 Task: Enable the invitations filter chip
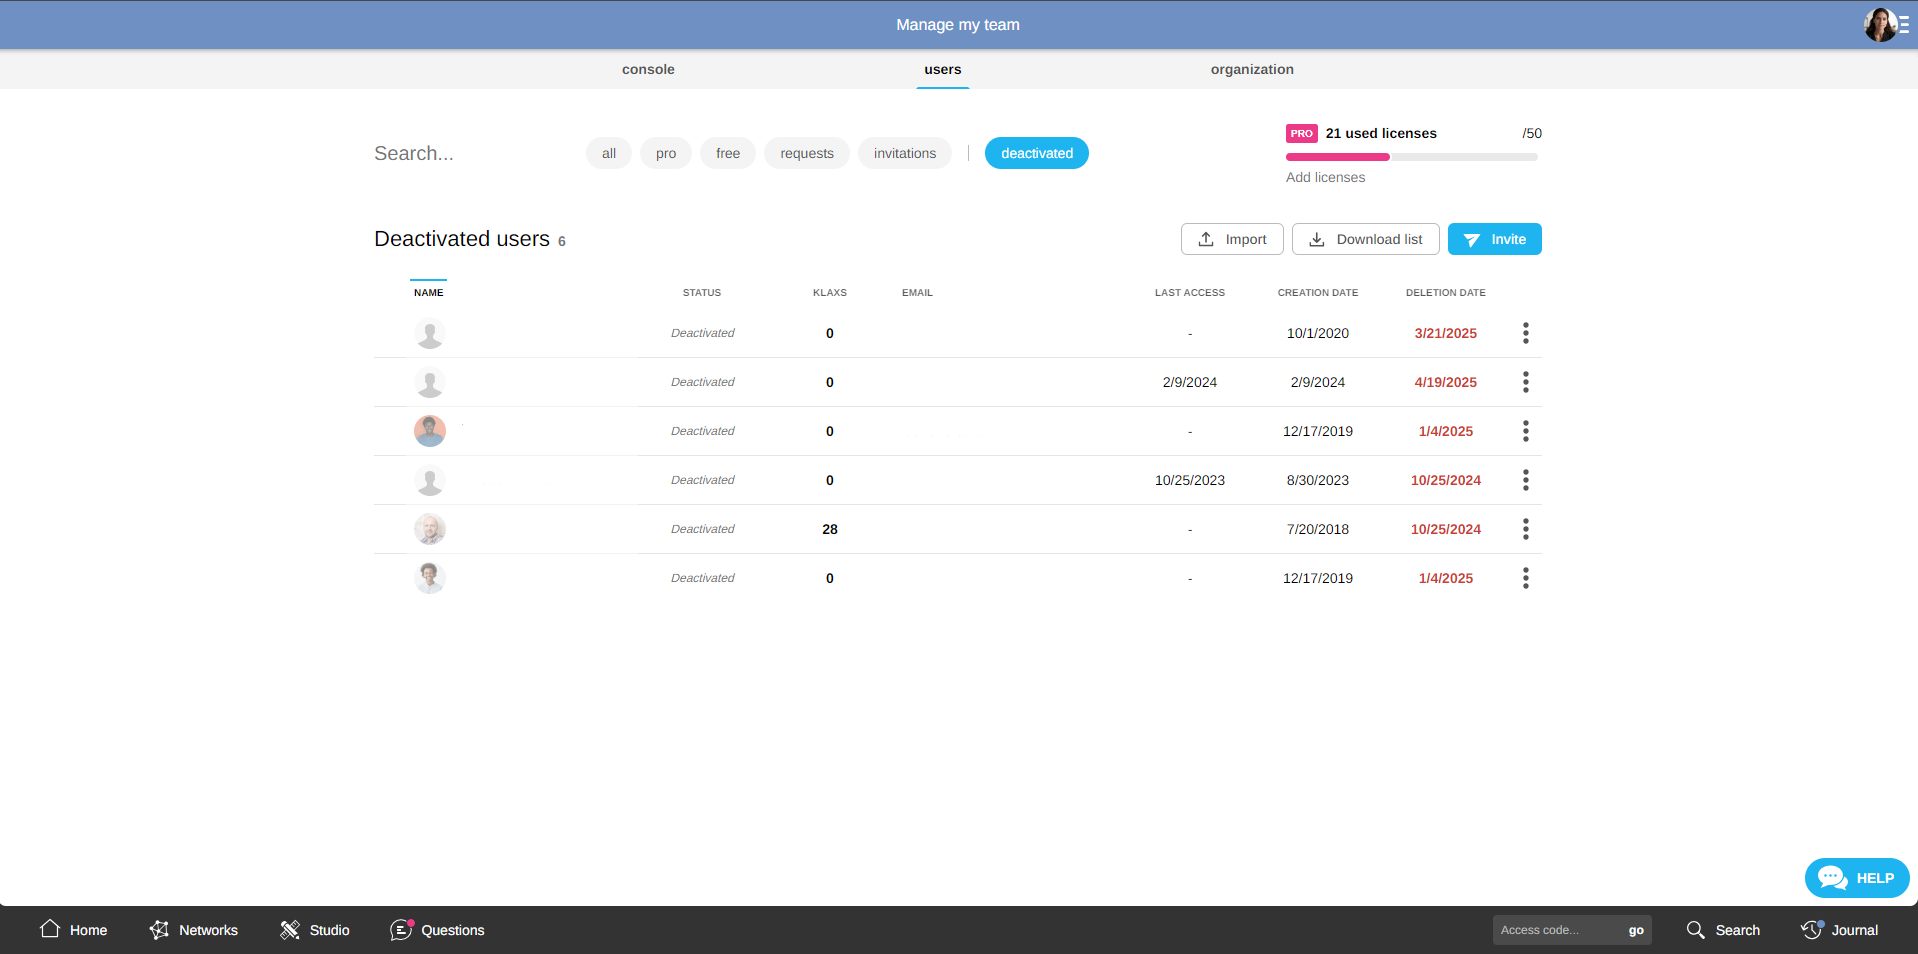[904, 153]
